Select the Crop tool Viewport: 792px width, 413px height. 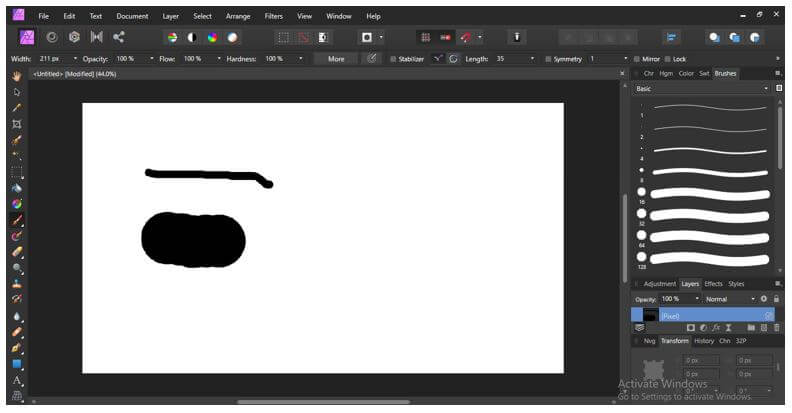(x=17, y=124)
